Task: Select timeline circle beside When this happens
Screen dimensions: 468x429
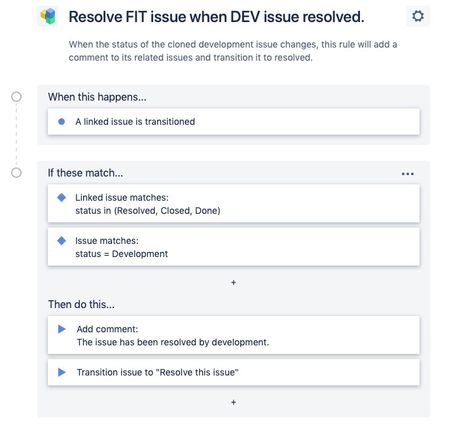Action: [x=16, y=97]
